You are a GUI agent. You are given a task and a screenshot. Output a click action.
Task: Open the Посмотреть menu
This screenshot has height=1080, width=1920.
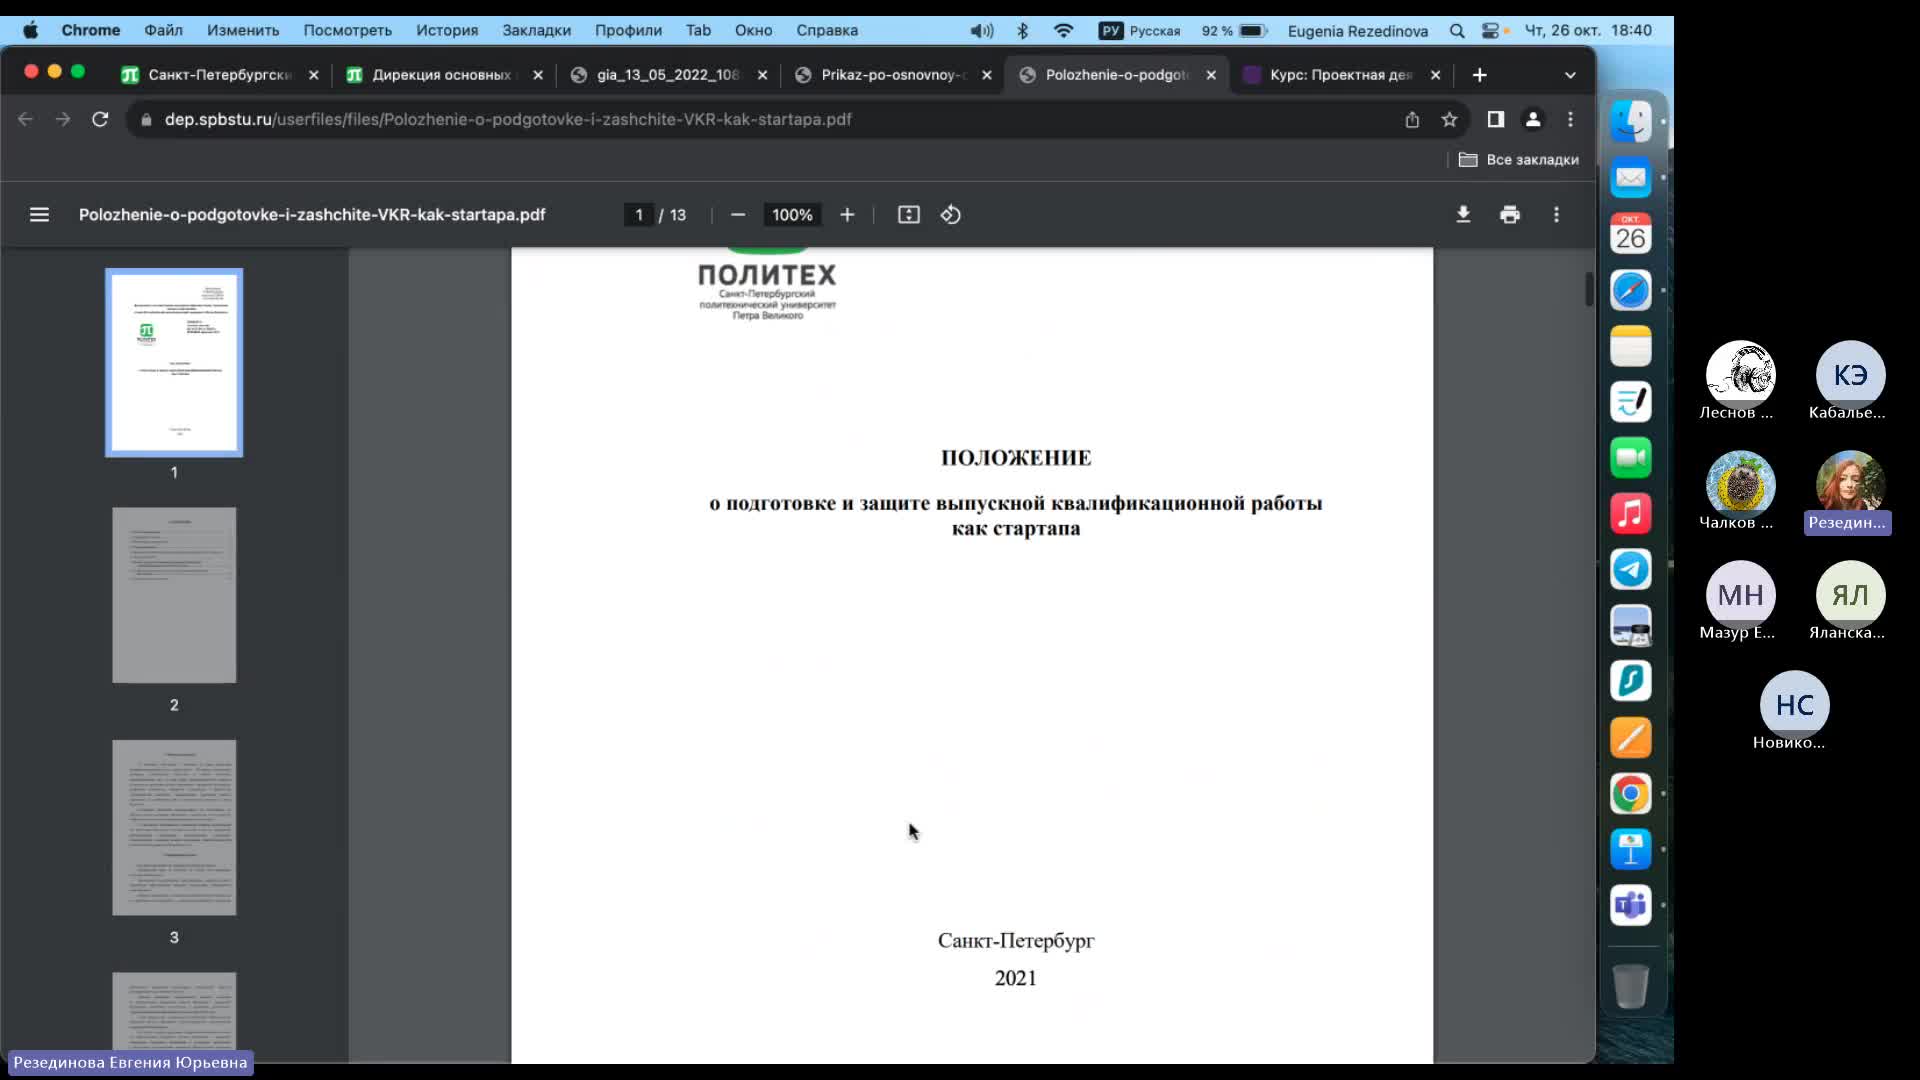coord(347,30)
